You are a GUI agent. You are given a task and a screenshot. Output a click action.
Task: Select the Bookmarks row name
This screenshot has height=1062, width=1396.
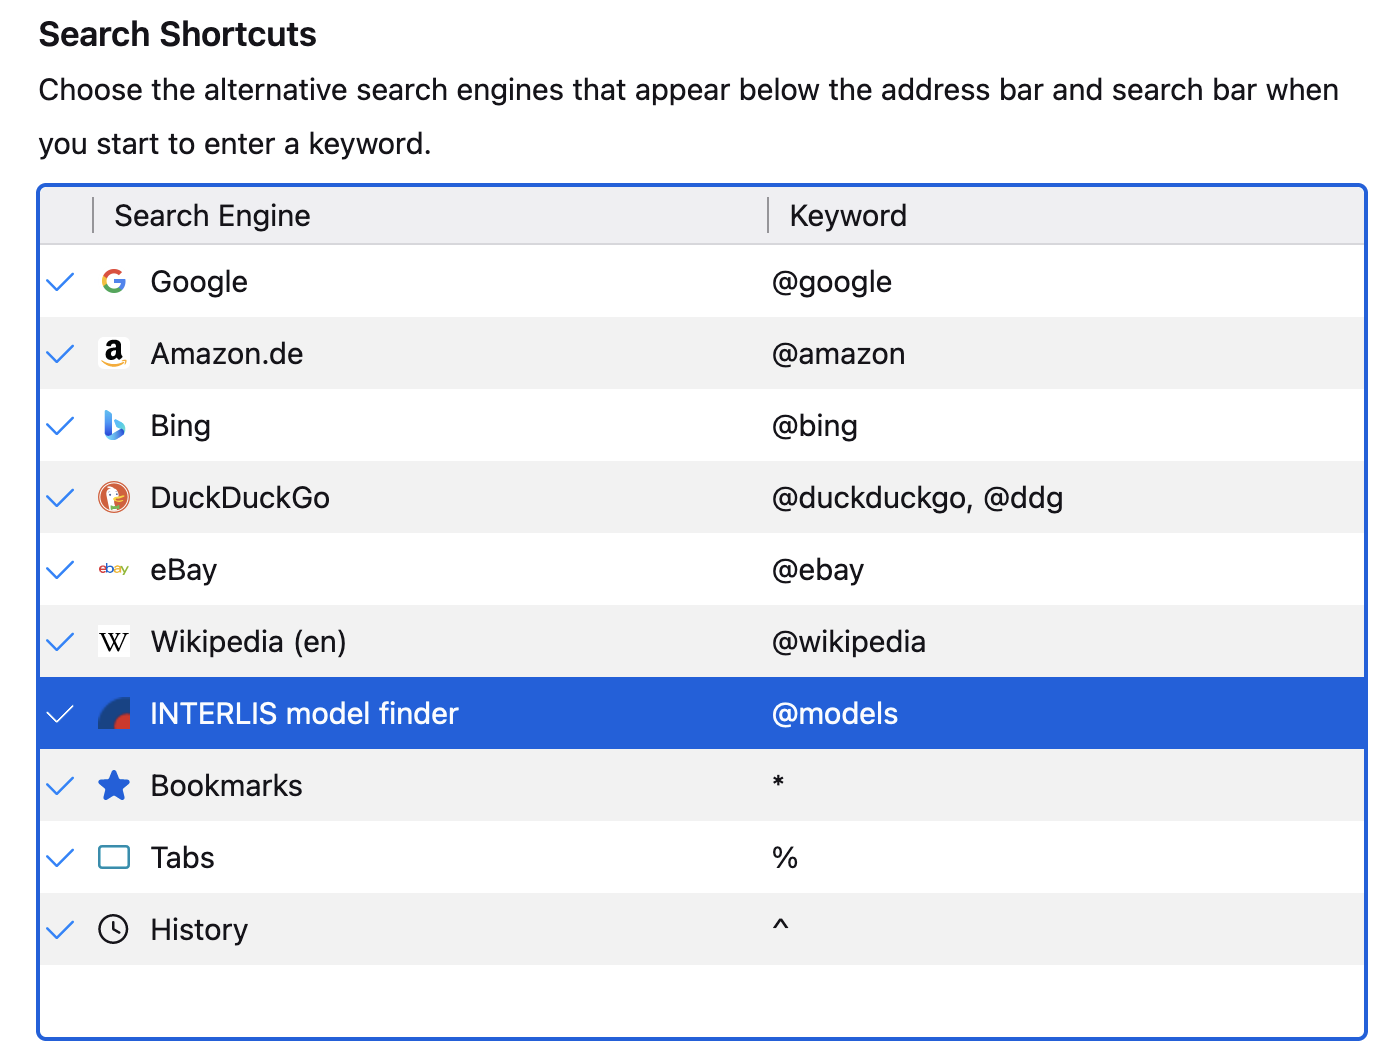(x=227, y=786)
